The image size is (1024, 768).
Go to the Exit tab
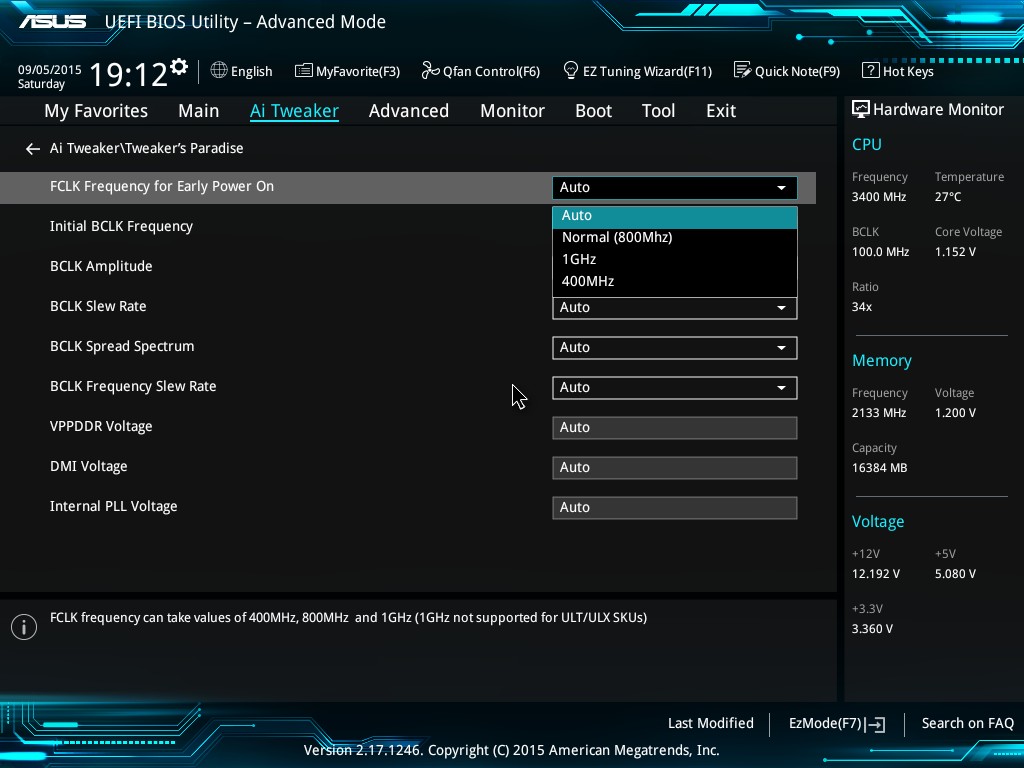(721, 111)
